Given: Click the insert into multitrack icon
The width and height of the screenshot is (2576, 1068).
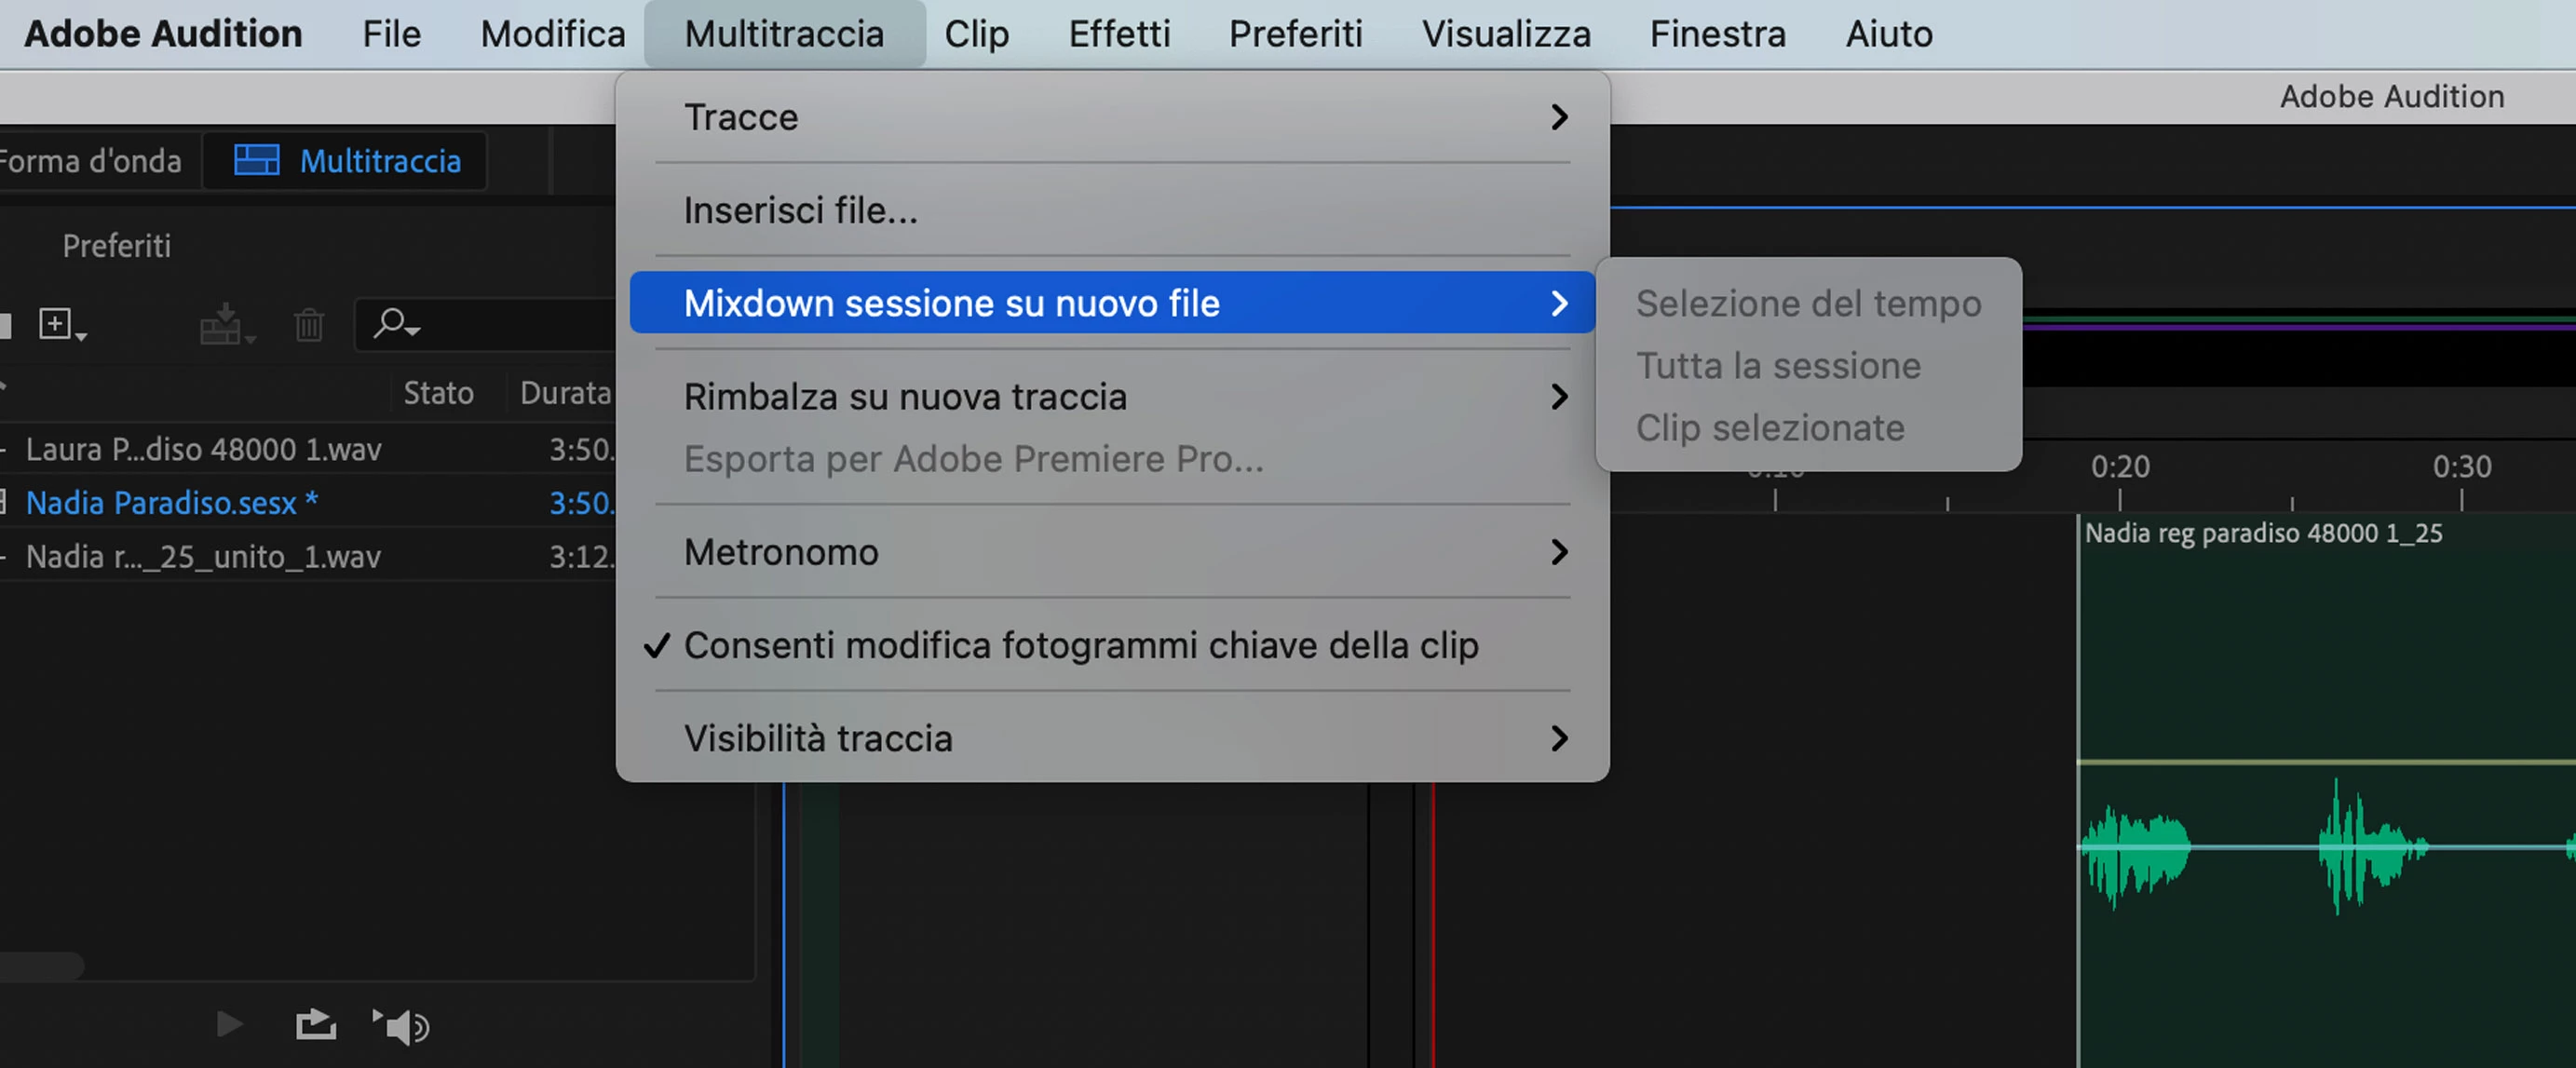Looking at the screenshot, I should [x=223, y=324].
